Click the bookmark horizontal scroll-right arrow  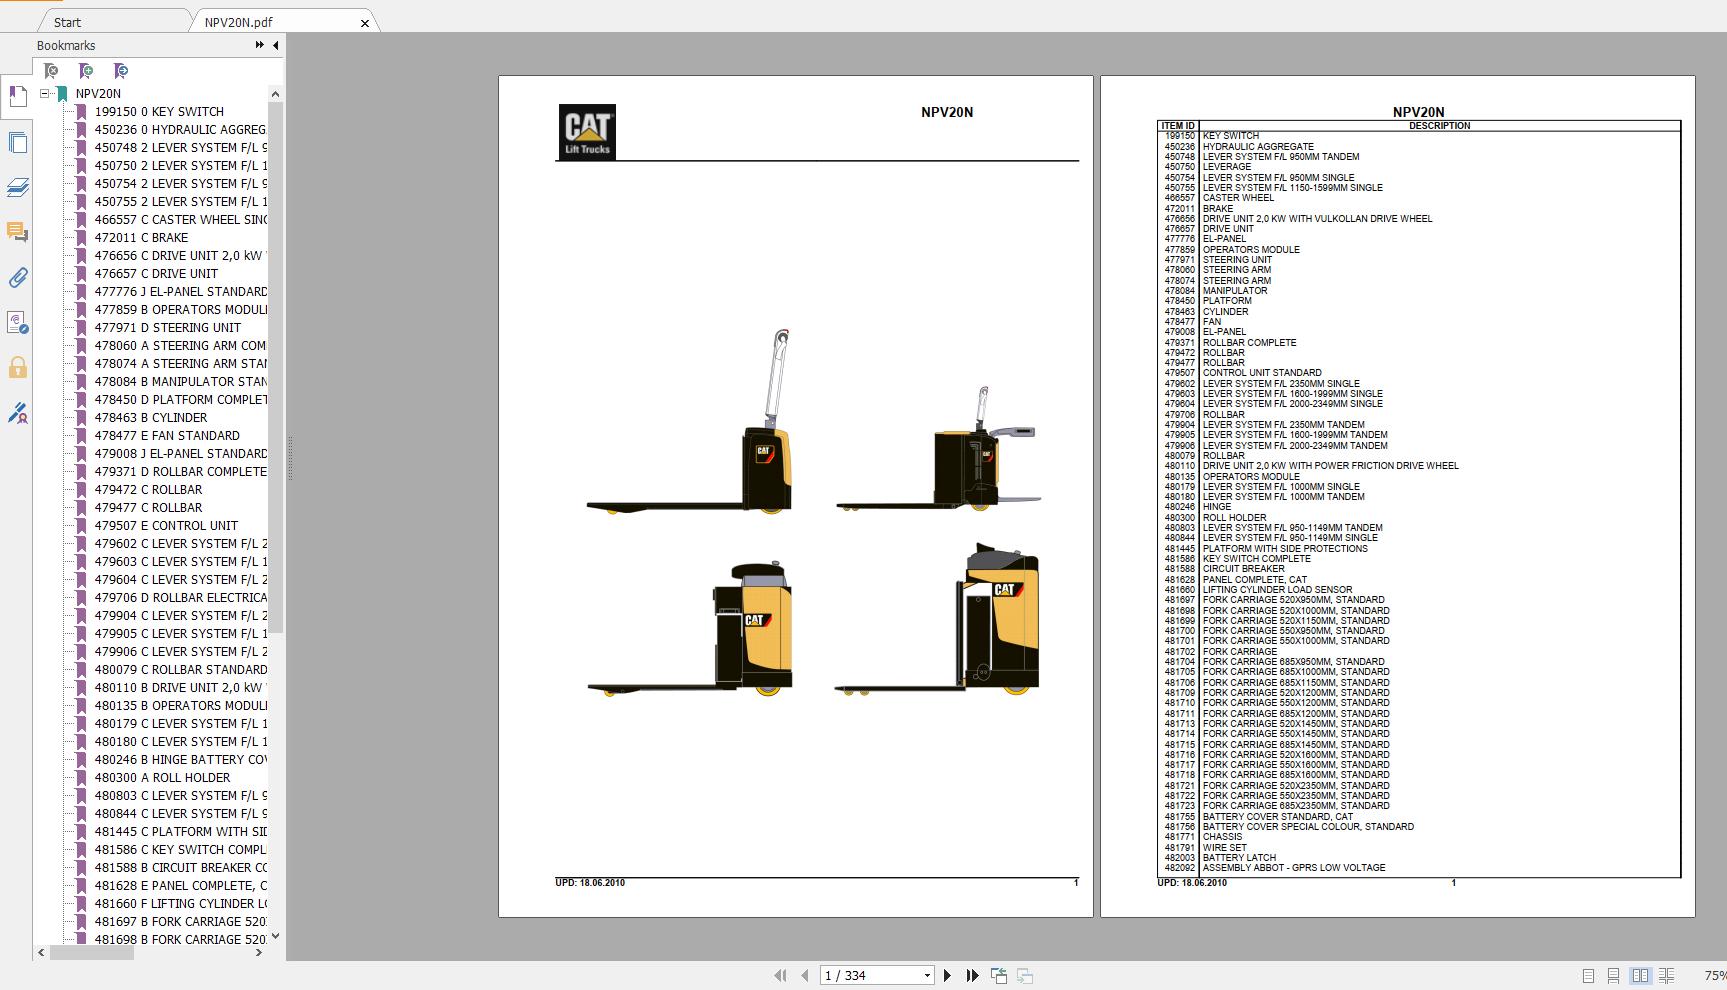[x=259, y=953]
